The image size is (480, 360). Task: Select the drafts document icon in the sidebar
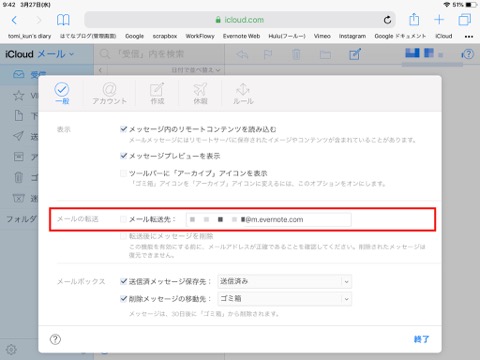point(19,116)
